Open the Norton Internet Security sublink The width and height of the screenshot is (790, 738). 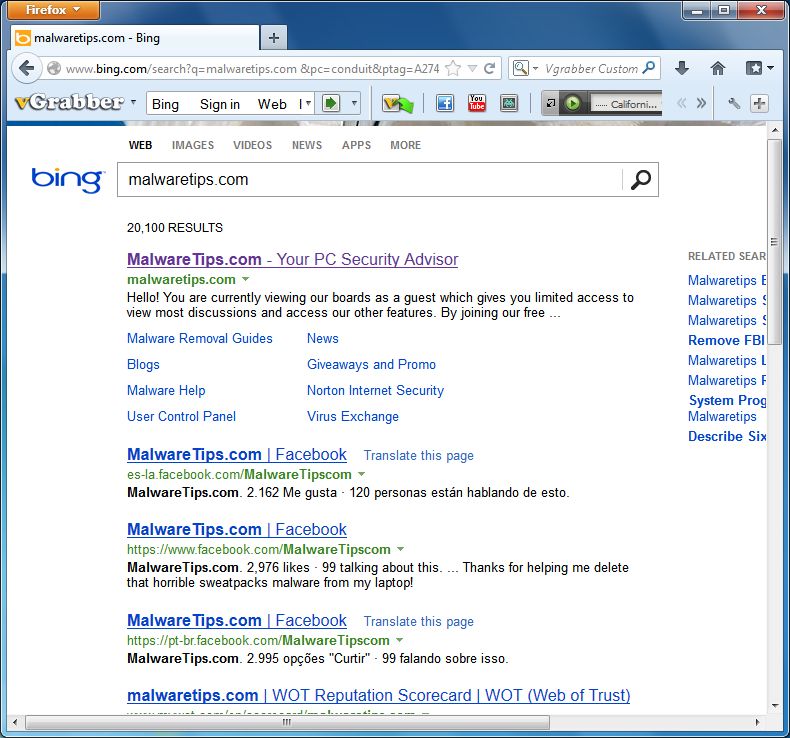click(x=375, y=390)
